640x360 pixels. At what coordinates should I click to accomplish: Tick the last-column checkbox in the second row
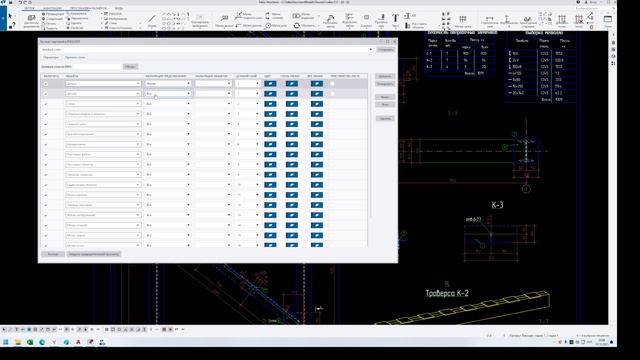[x=332, y=94]
